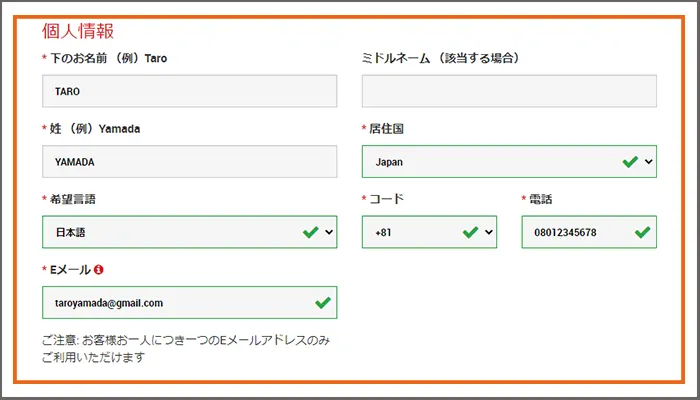This screenshot has width=700, height=400.
Task: Click the red info icon beside Eメール
Action: (99, 270)
